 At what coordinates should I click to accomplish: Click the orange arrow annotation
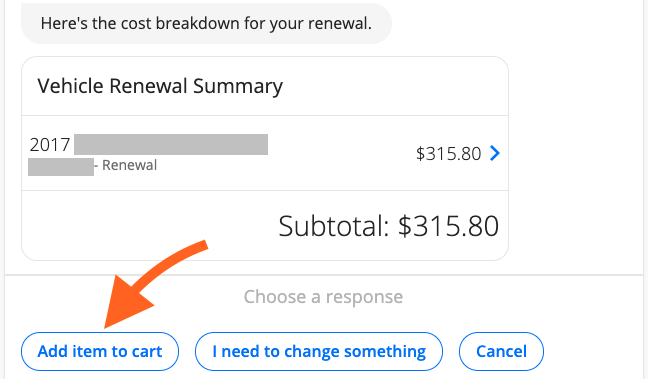click(155, 284)
